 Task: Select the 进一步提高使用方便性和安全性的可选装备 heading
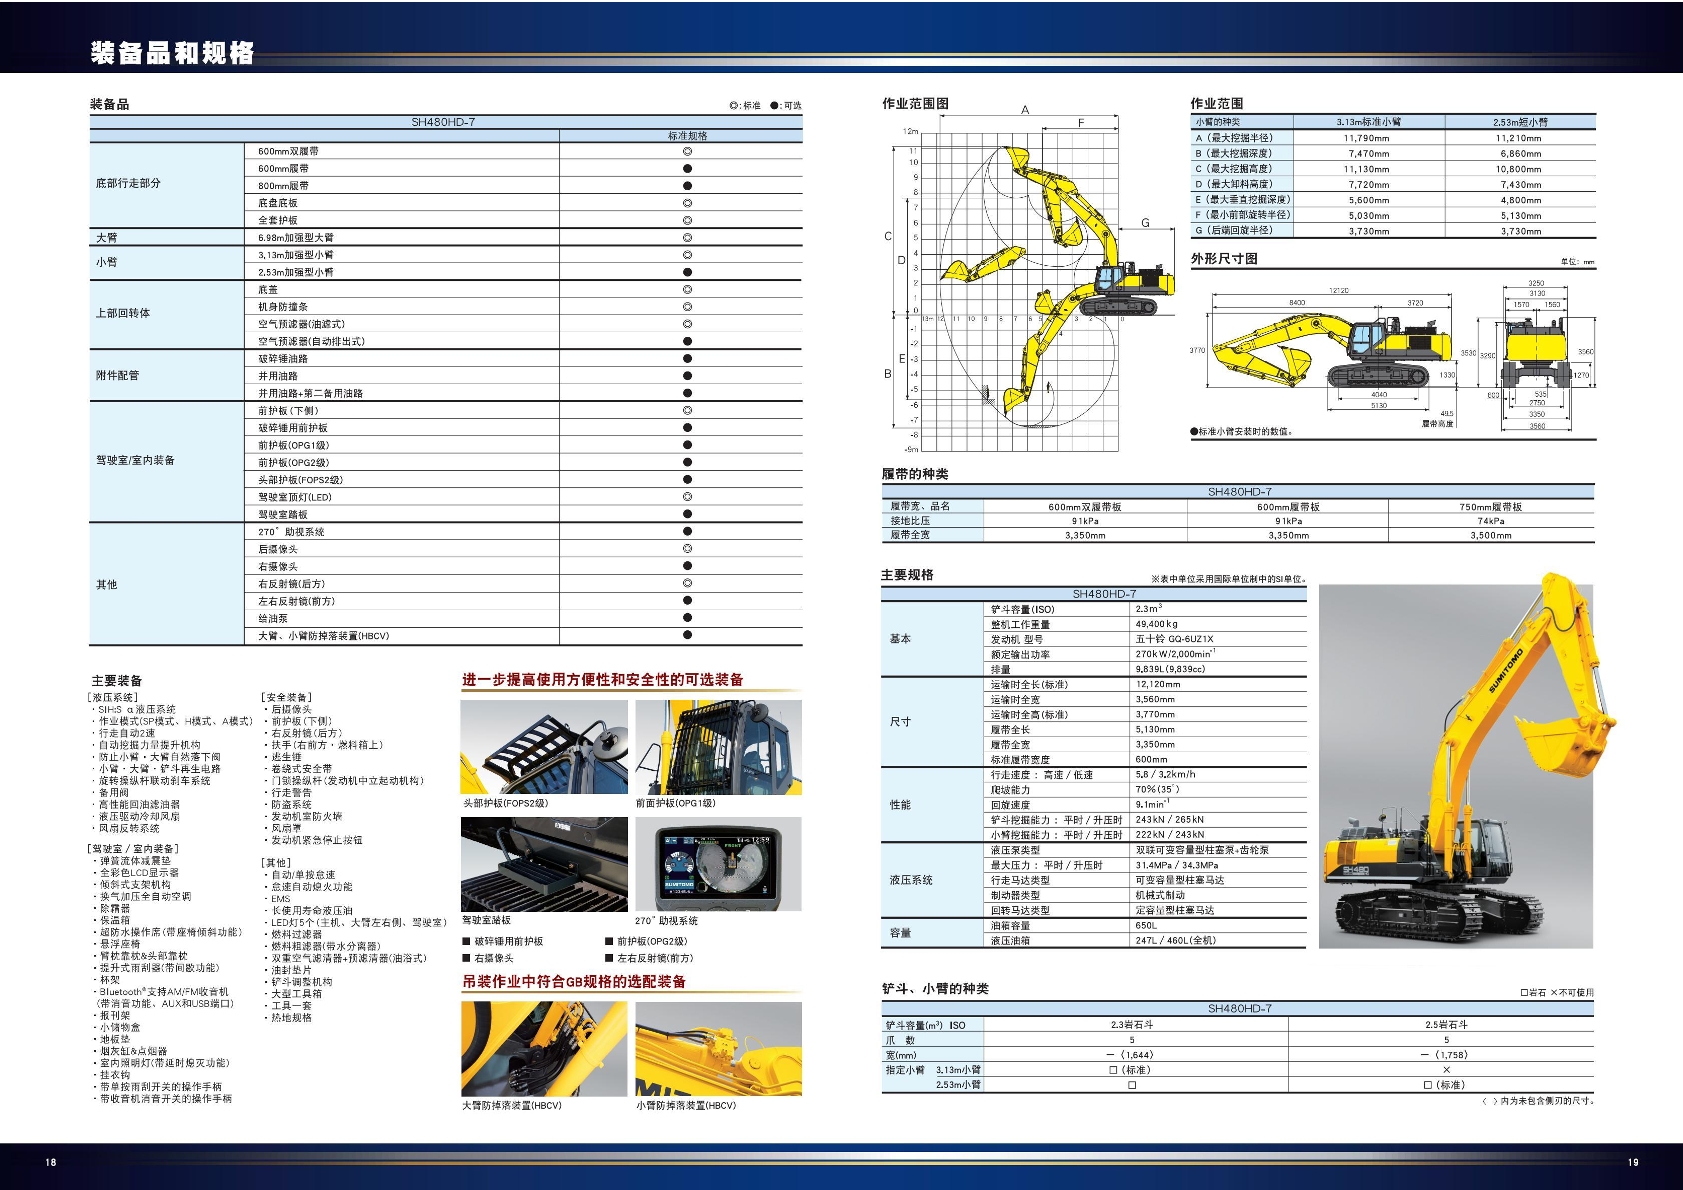click(602, 680)
